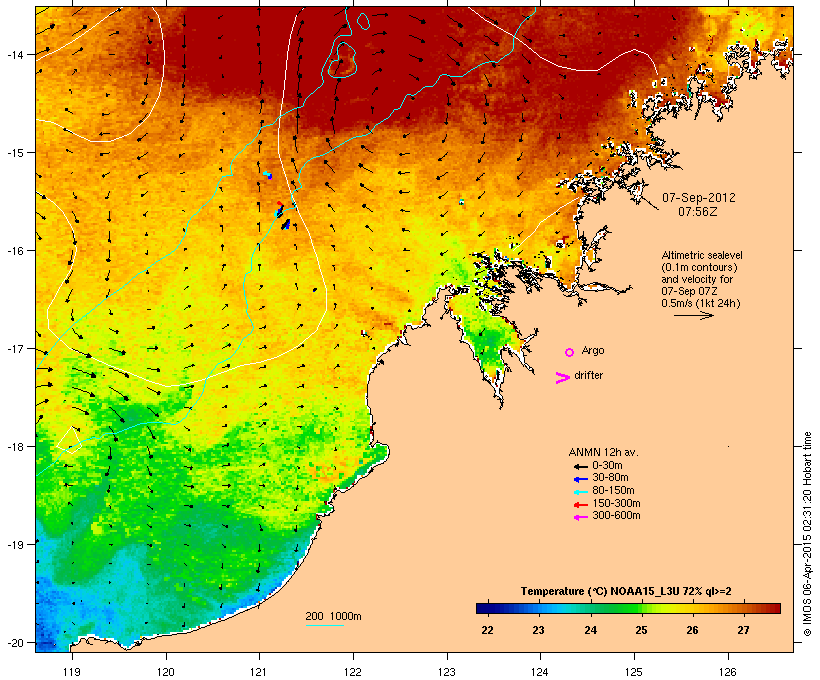Click the 'Temperature (°C) NOAA15_L3U' title

600,592
